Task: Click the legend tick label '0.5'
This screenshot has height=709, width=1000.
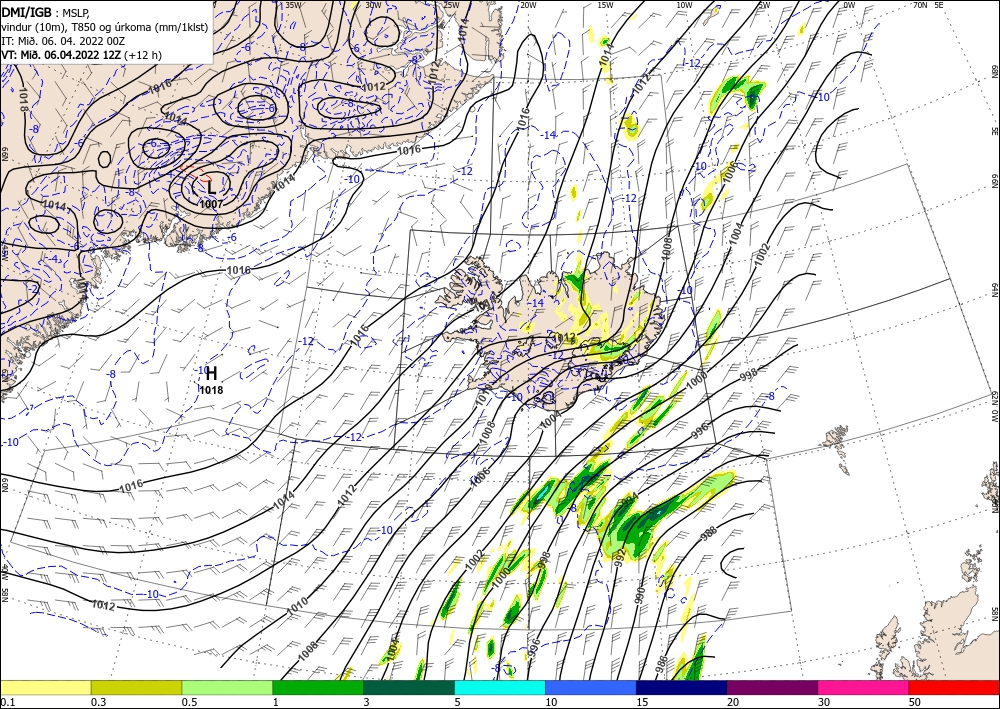Action: point(189,703)
